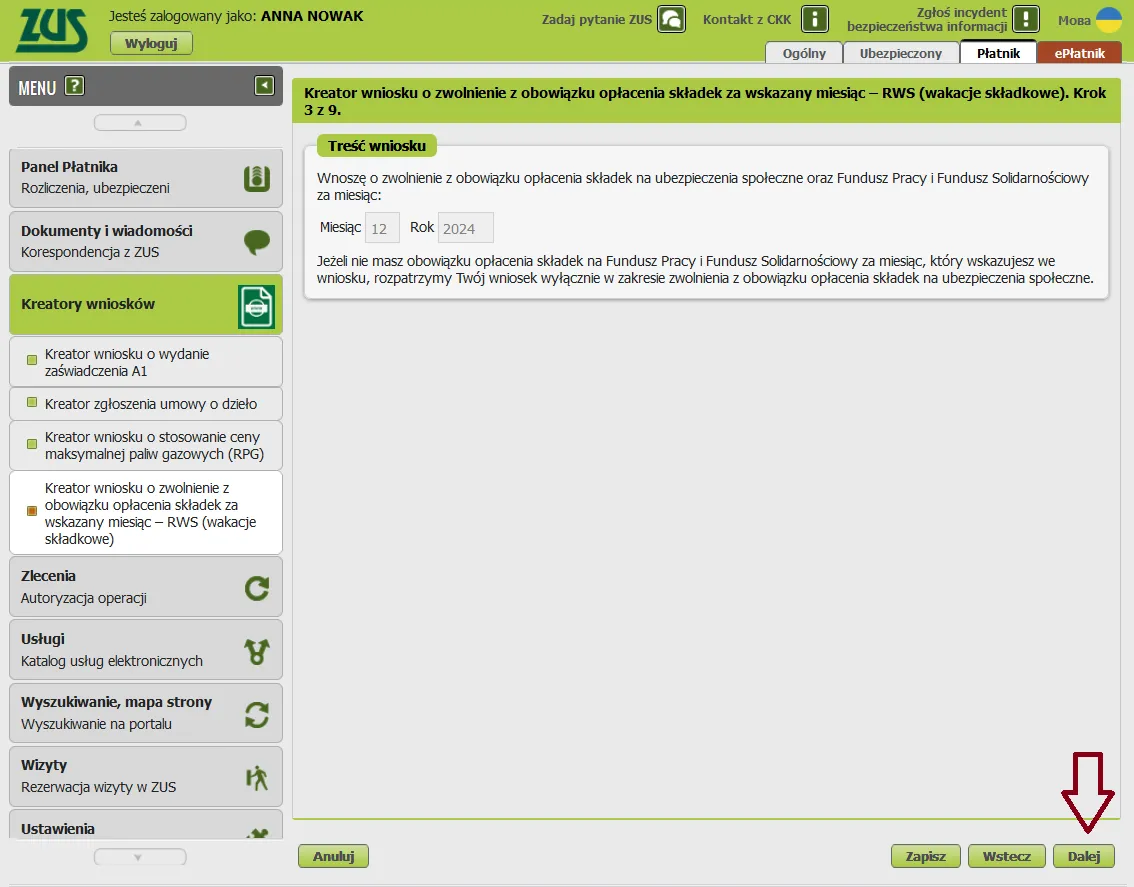
Task: Switch to the Ubezpieczony tab
Action: [900, 53]
